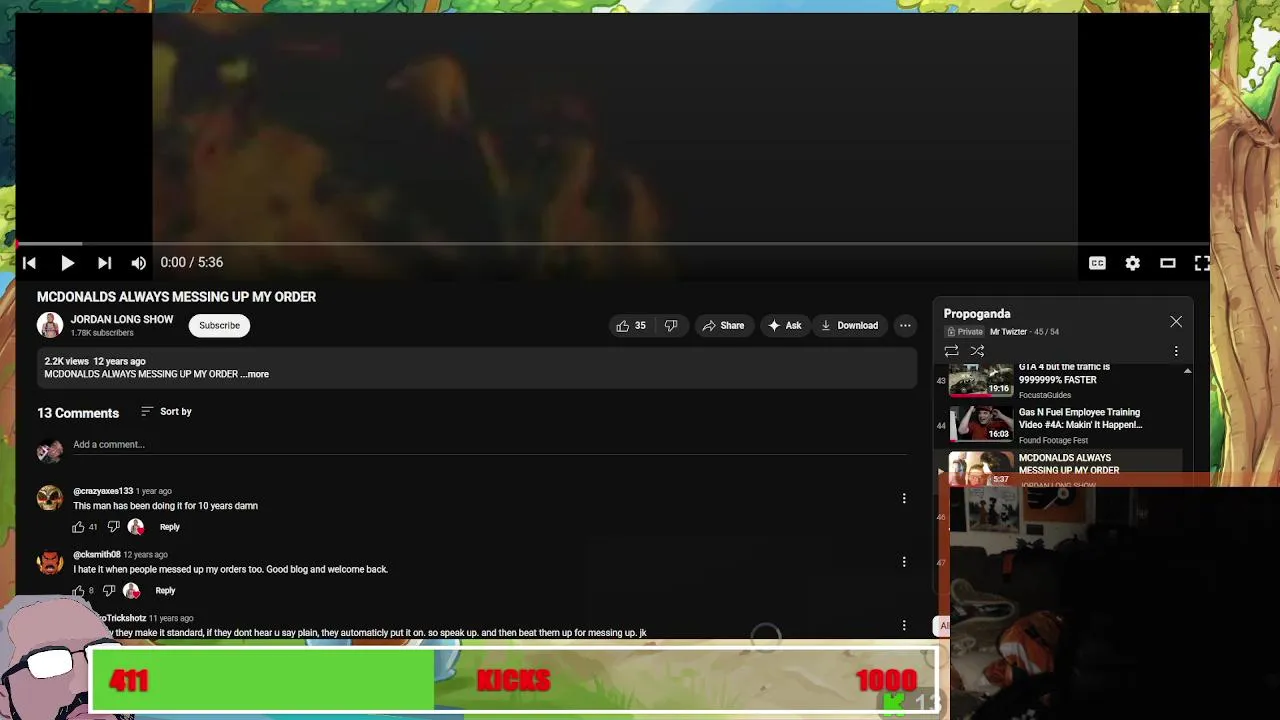
Task: Open @crazyaxes133 profile
Action: 103,491
